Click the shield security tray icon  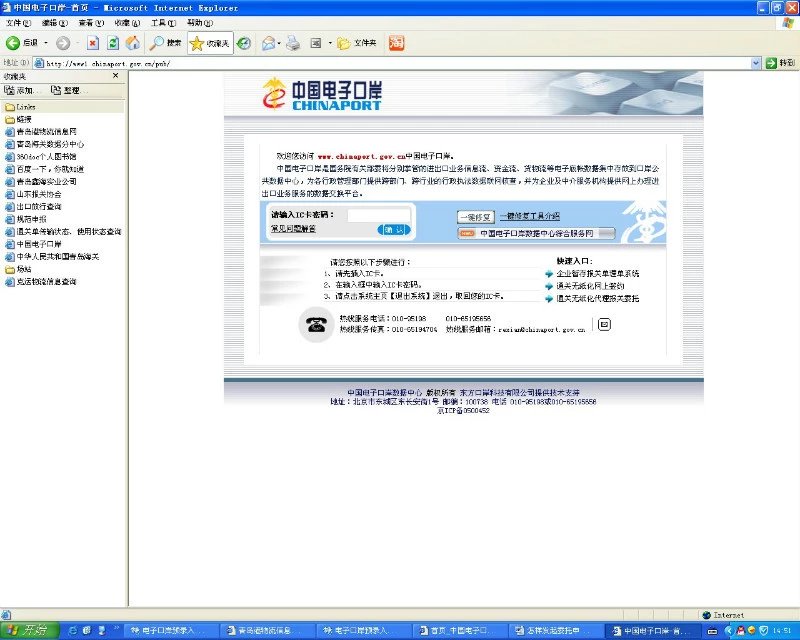click(764, 631)
